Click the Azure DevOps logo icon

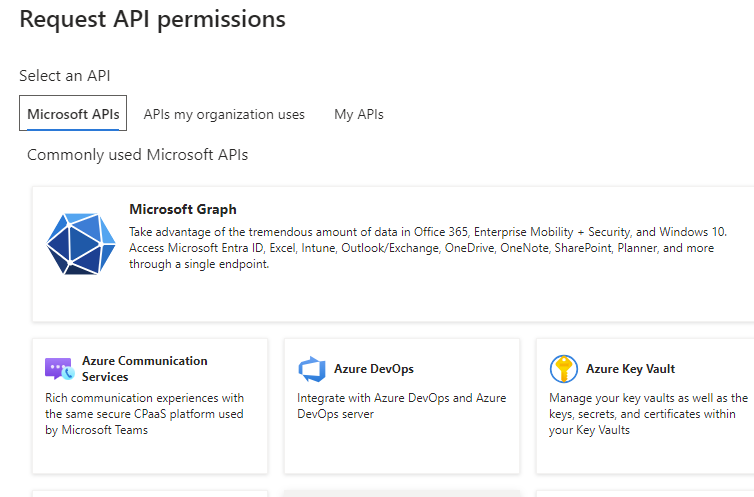coord(312,369)
